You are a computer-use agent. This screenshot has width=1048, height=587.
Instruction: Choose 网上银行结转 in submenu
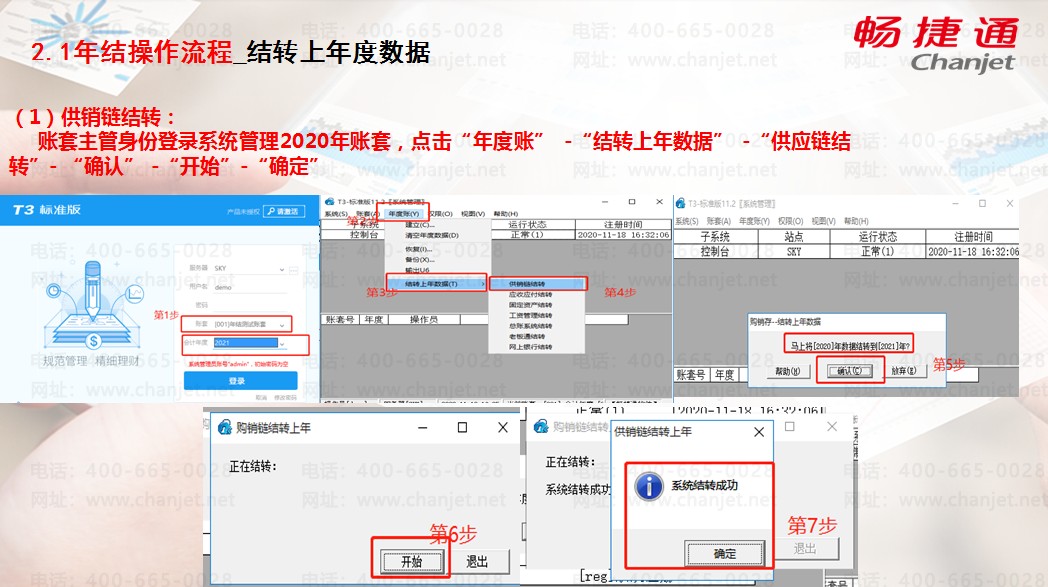[x=530, y=347]
